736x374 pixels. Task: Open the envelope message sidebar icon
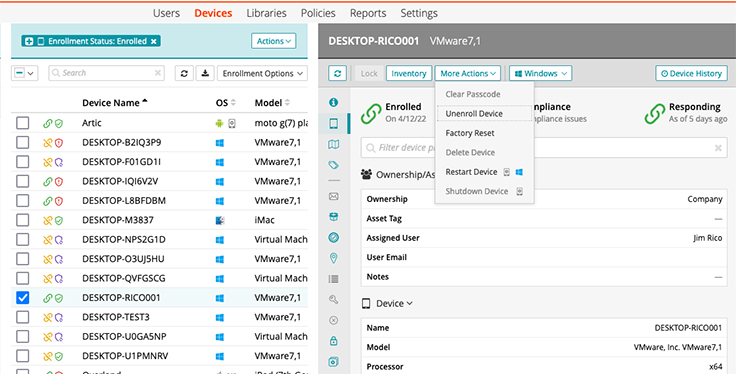click(334, 197)
